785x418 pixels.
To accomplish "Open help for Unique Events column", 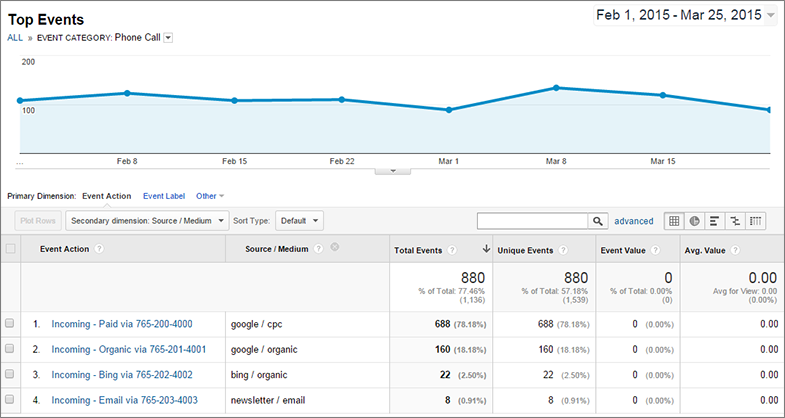I will (563, 250).
